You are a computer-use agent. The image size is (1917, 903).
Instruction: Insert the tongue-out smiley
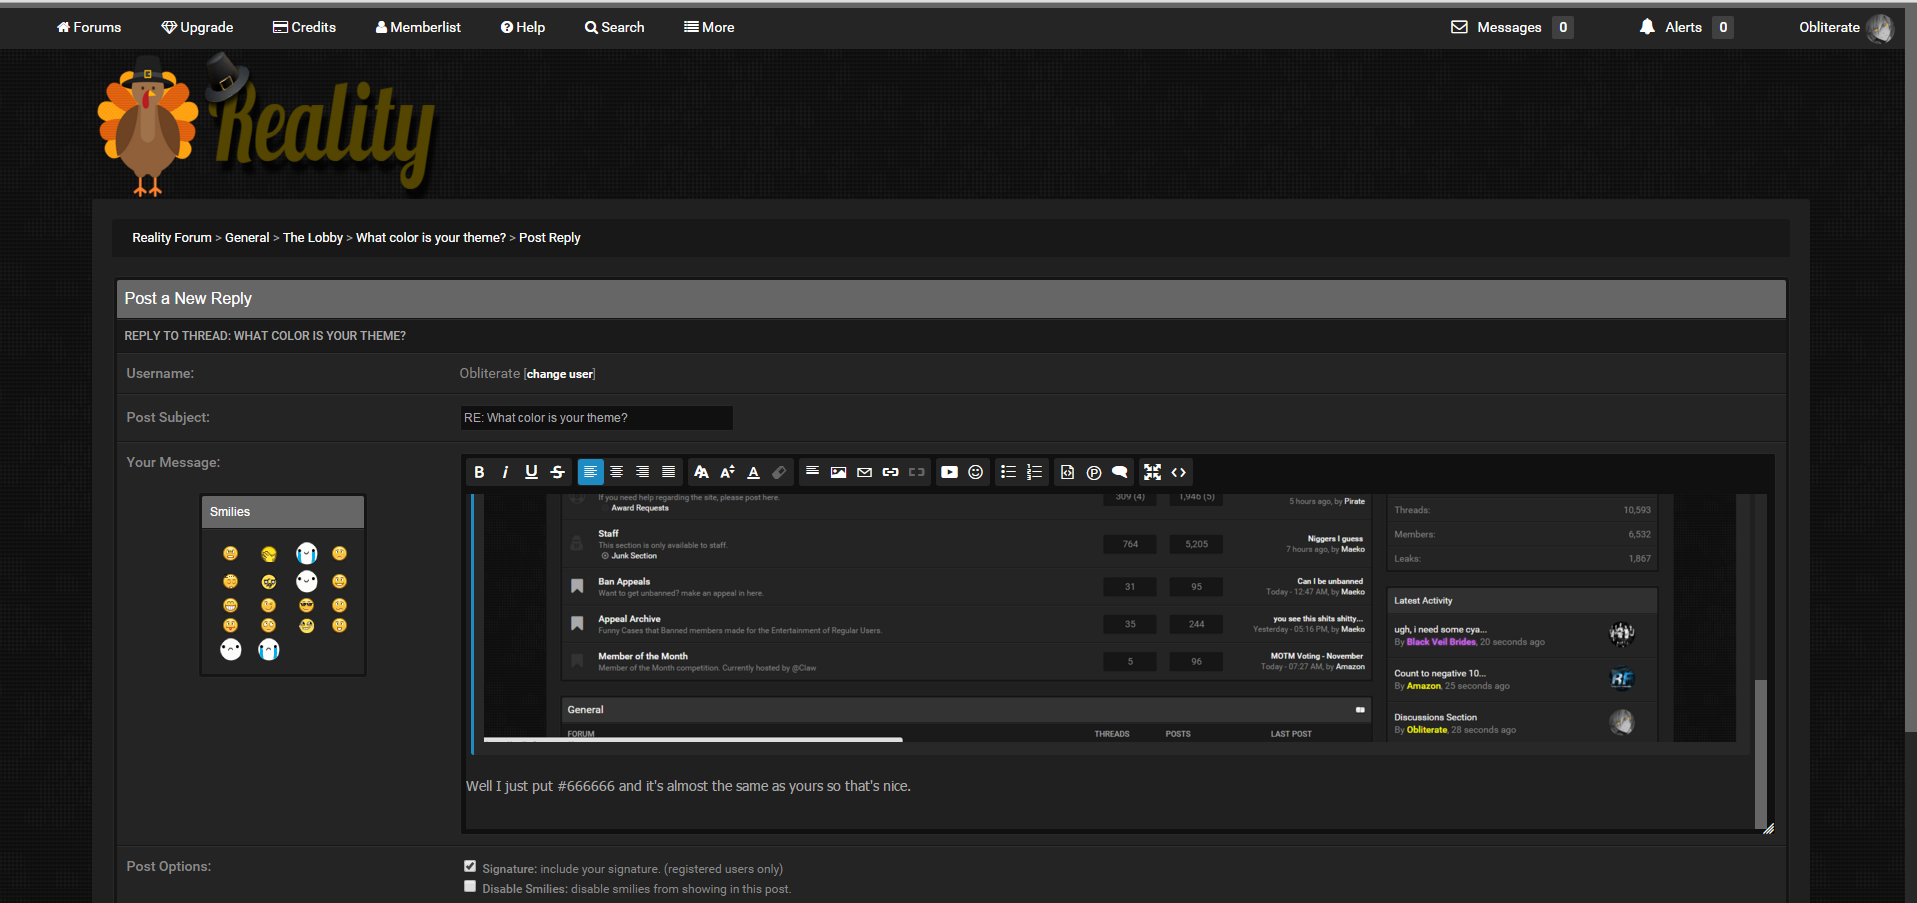[x=231, y=625]
